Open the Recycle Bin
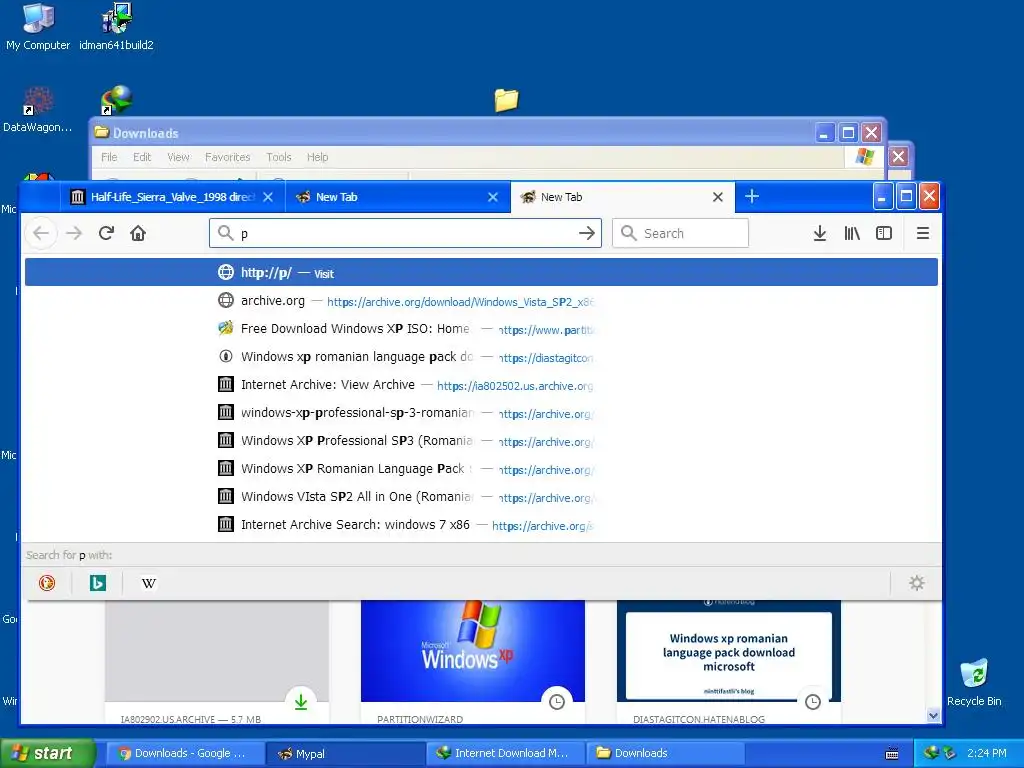 tap(974, 682)
